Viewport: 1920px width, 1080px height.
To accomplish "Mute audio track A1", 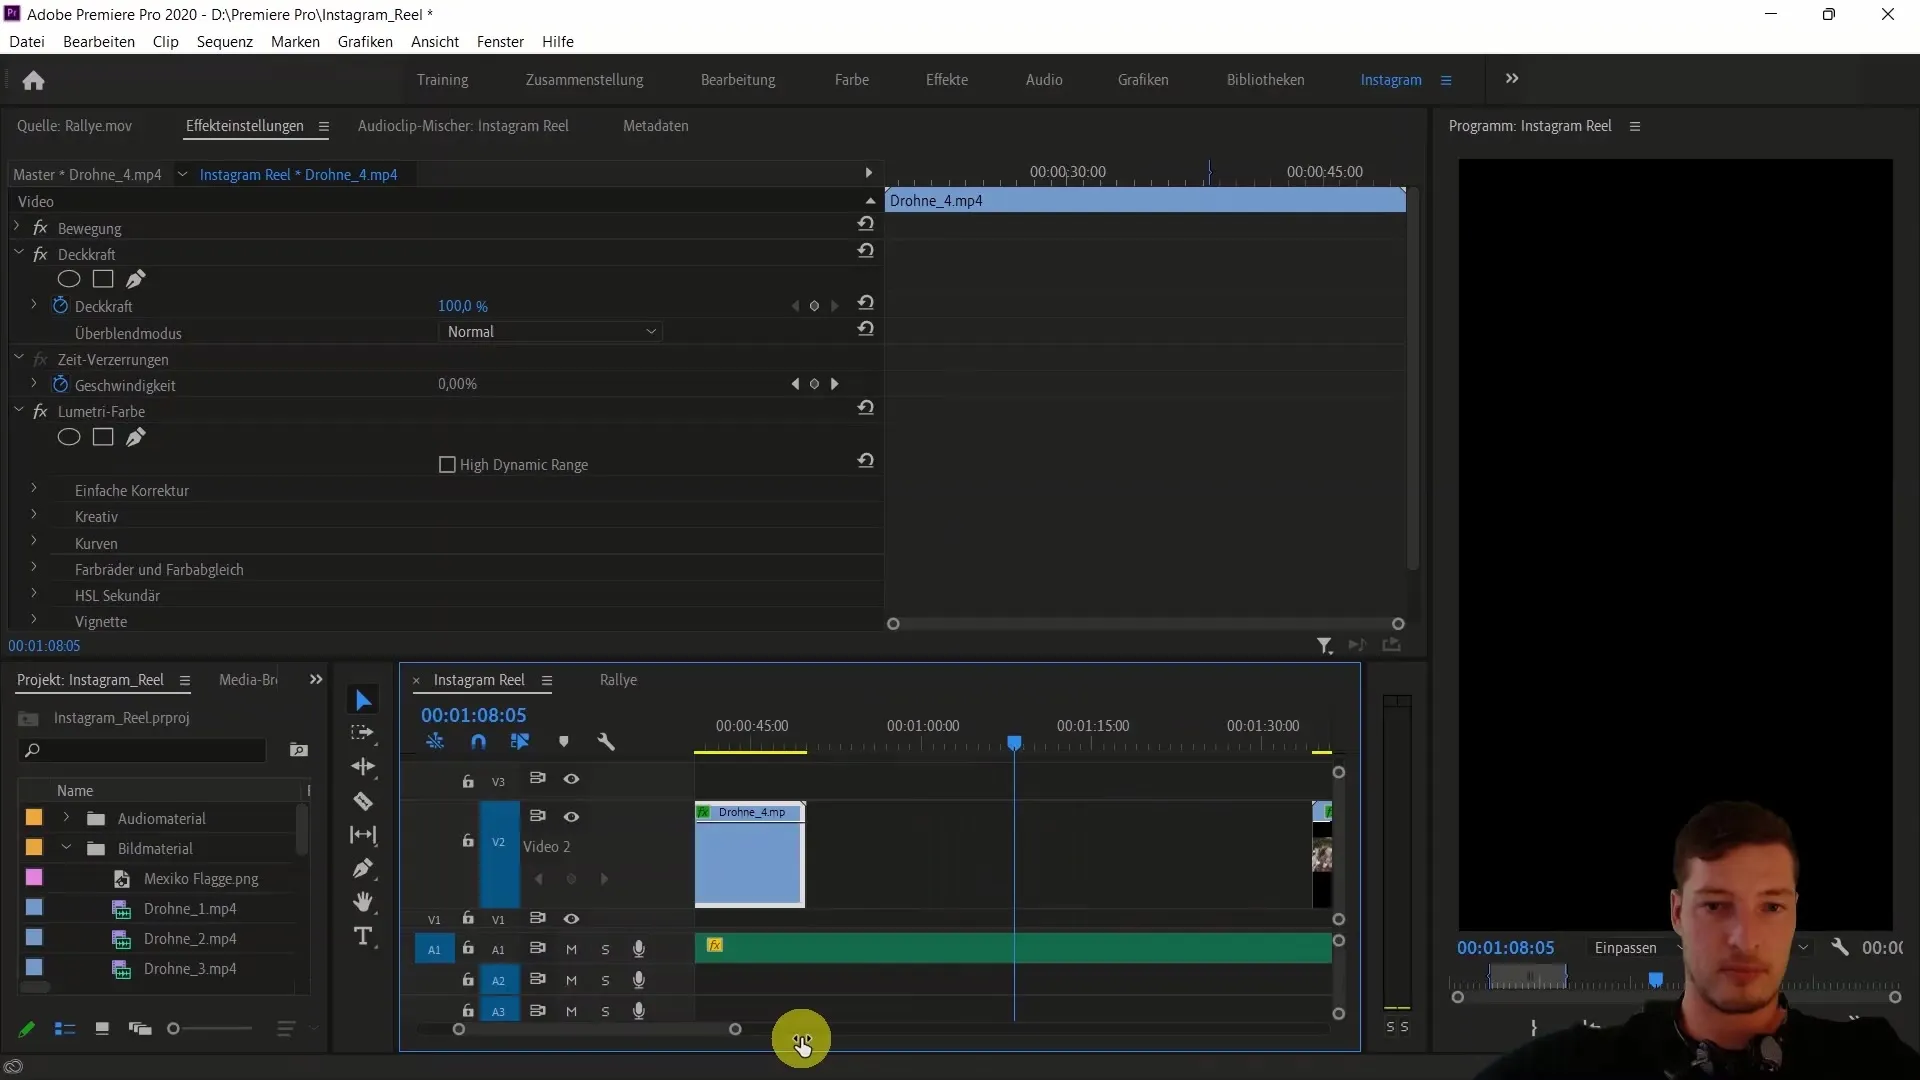I will click(x=572, y=950).
